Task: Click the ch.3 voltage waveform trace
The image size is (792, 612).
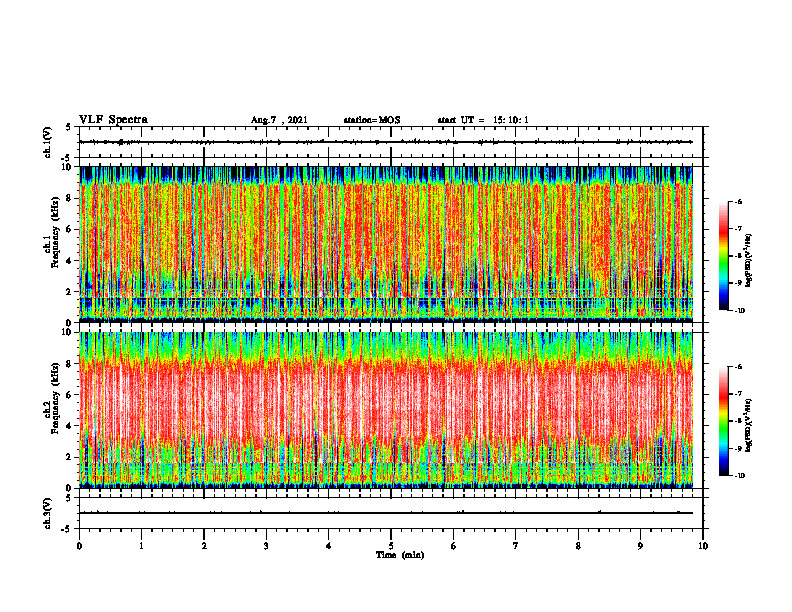Action: pos(386,513)
